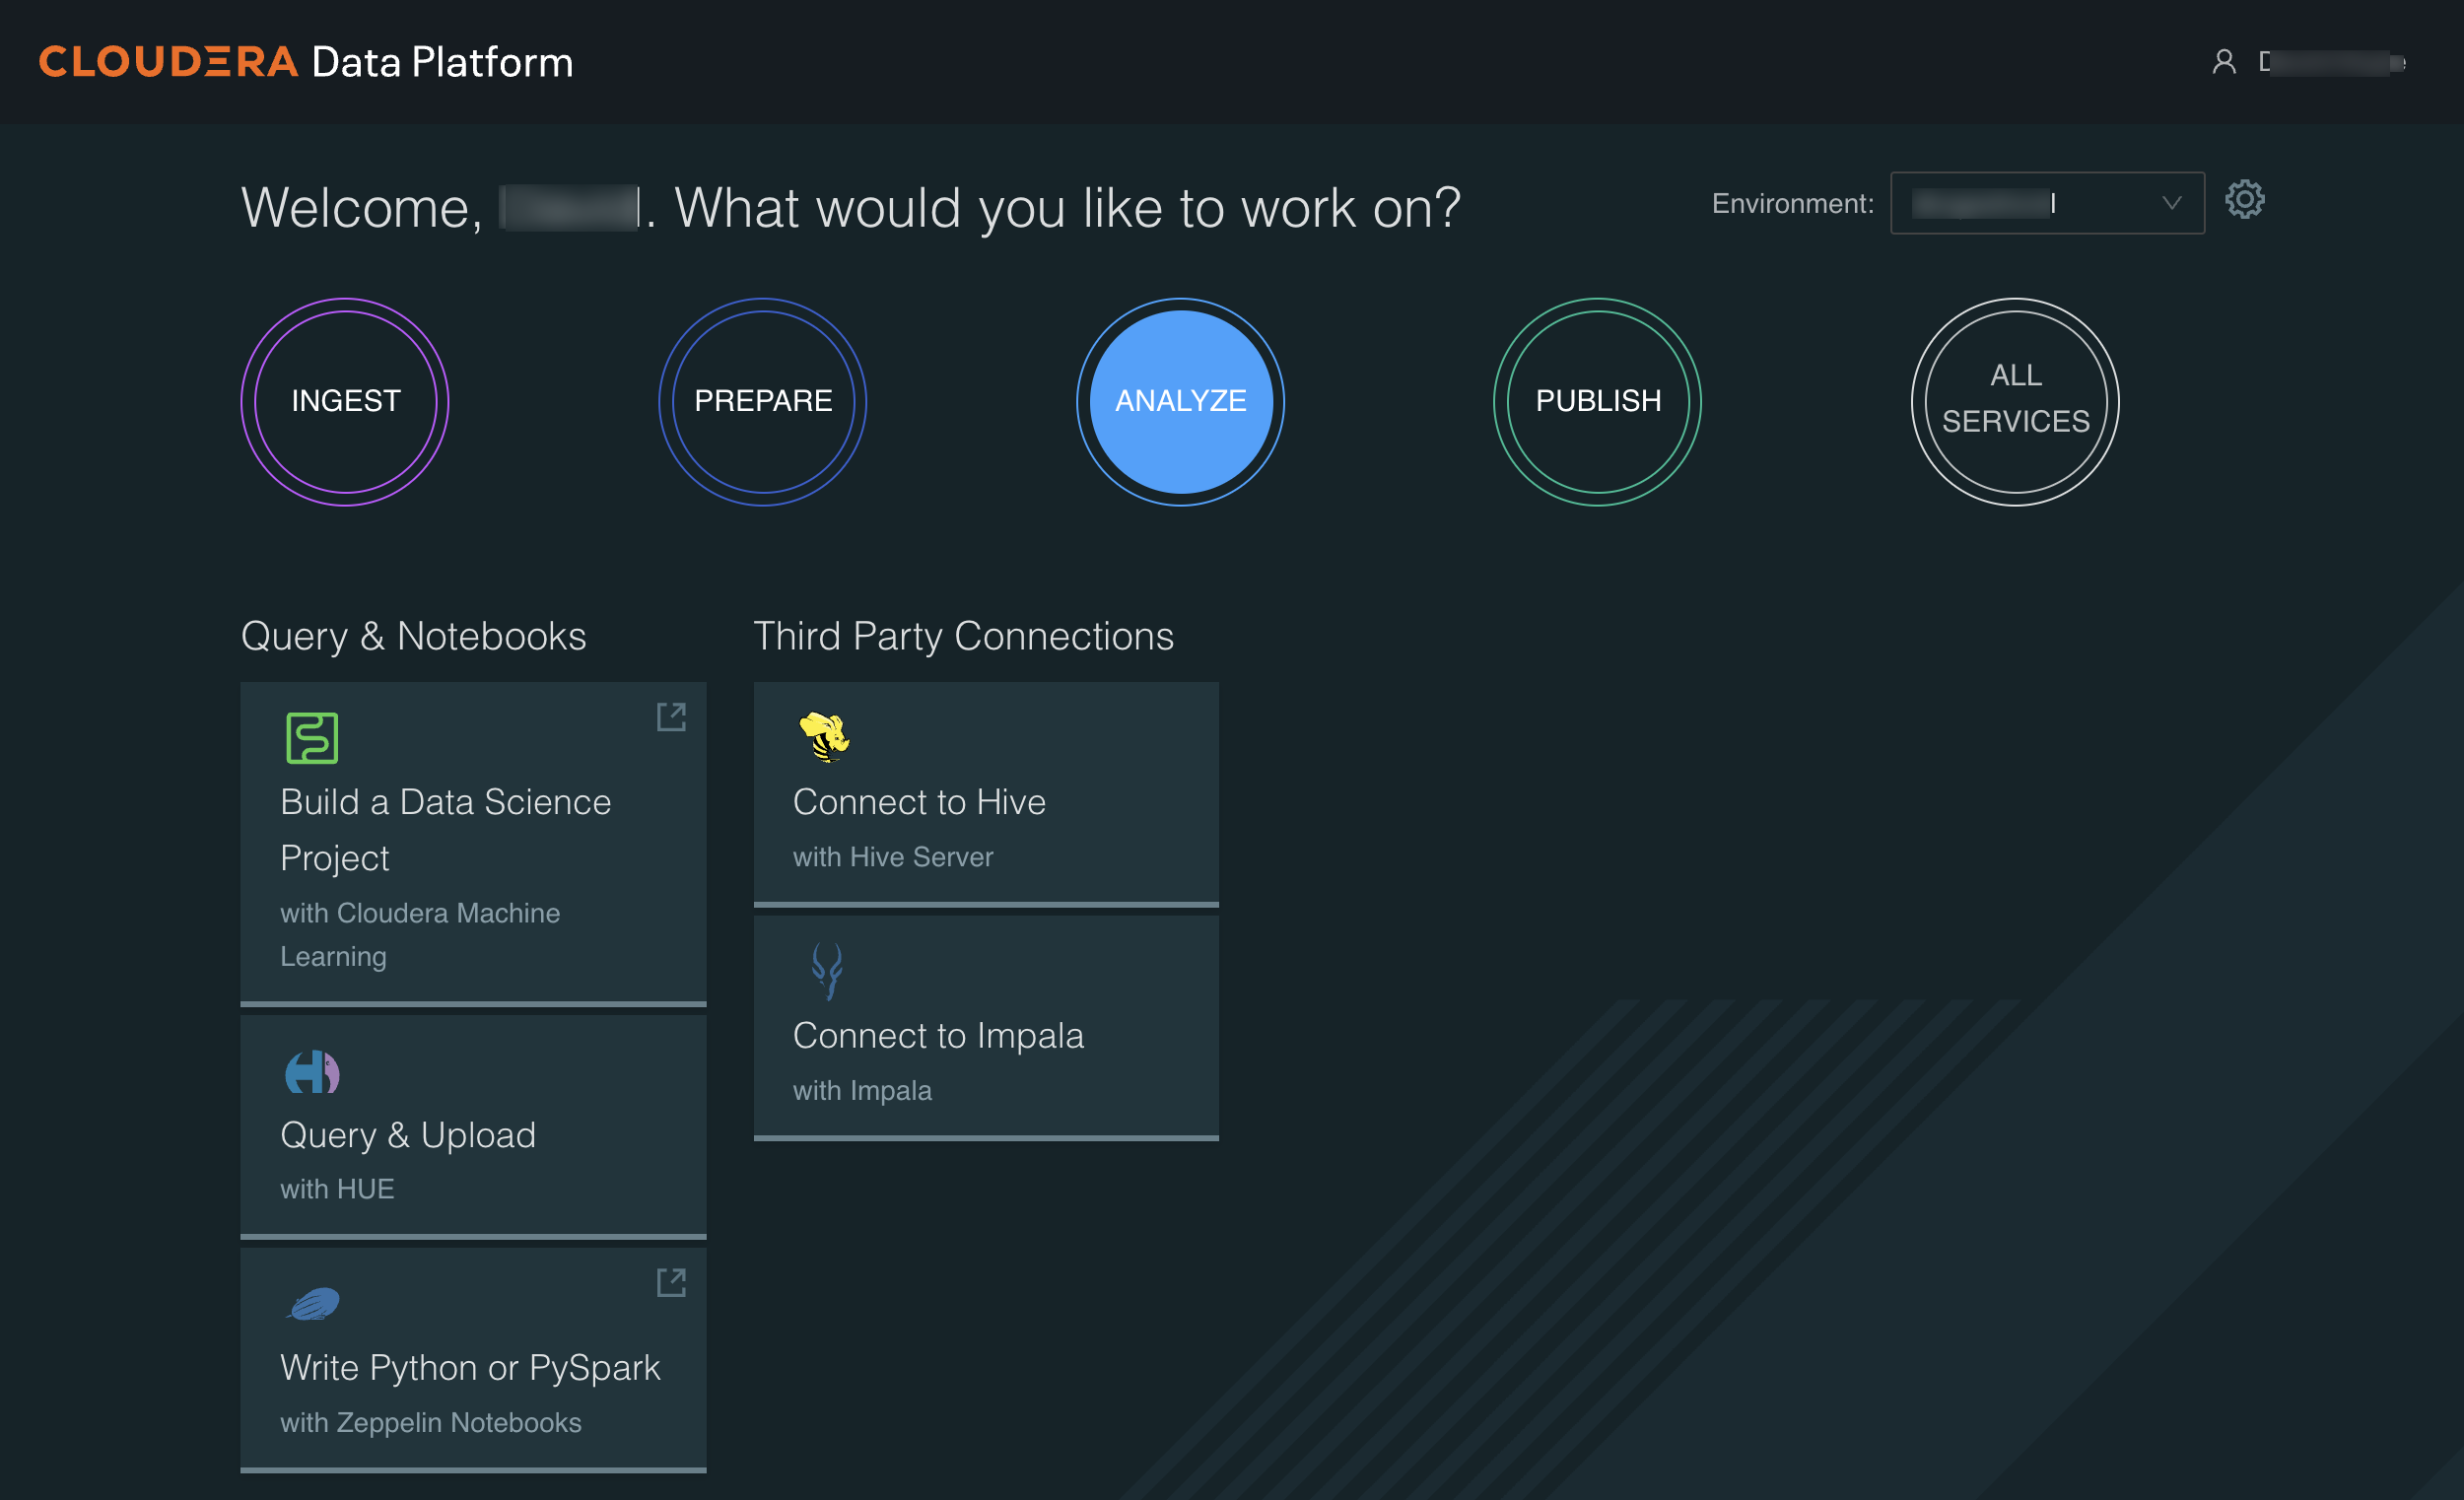Screen dimensions: 2464x1500
Task: Click the blurred username in header
Action: (x=2332, y=62)
